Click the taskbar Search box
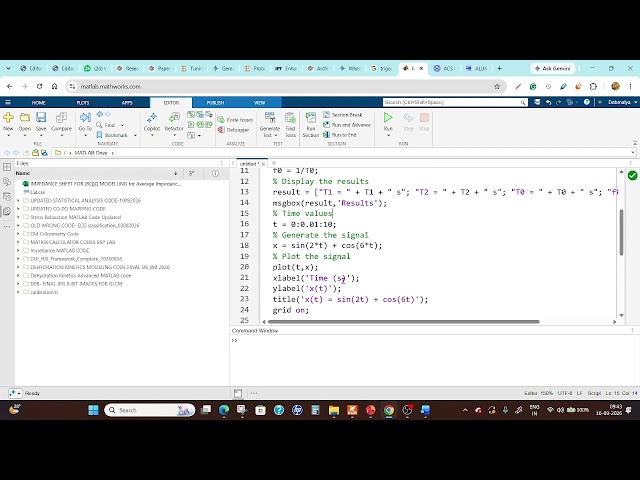Viewport: 640px width, 480px height. tap(149, 410)
